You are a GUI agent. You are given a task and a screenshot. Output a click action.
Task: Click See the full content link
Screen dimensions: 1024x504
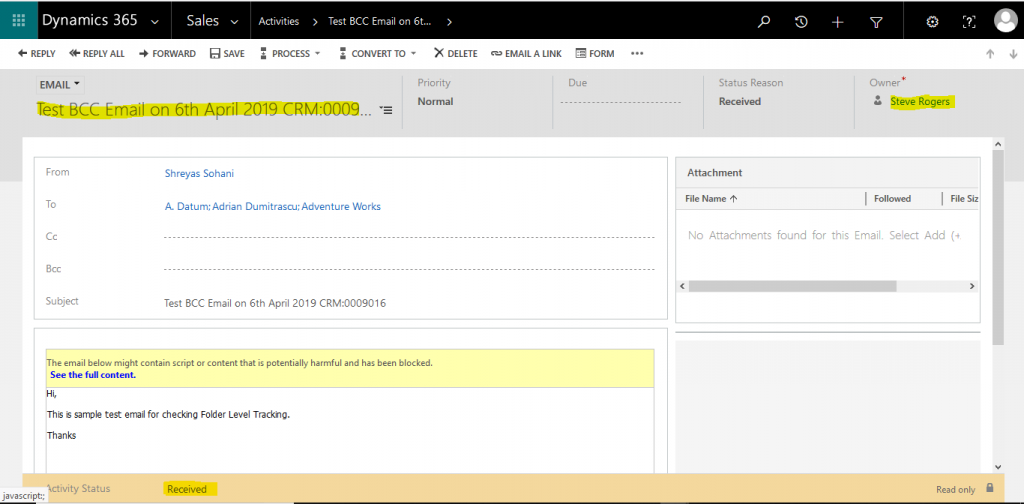point(93,375)
